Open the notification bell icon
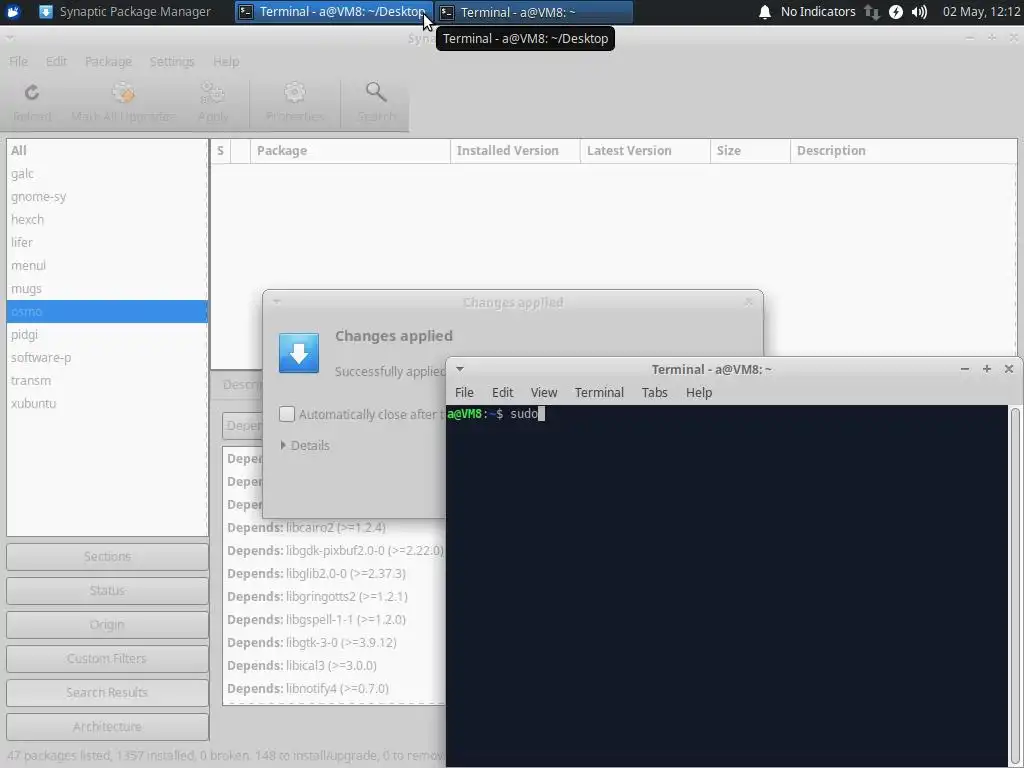This screenshot has height=768, width=1024. tap(765, 12)
